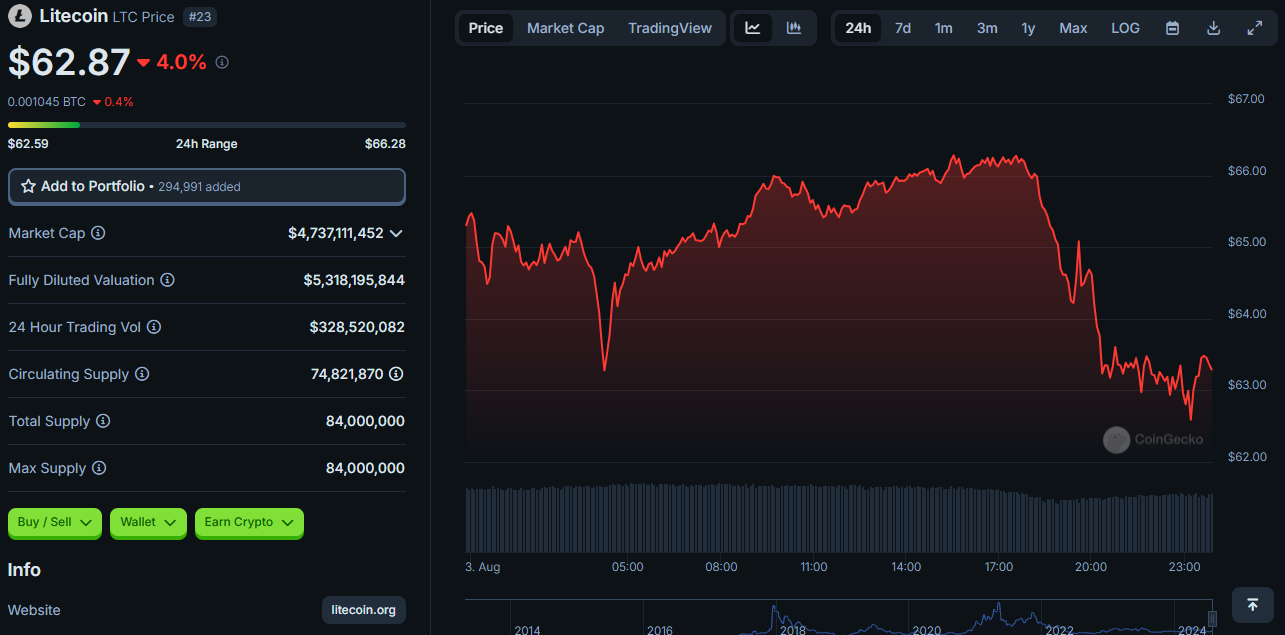Select the 24h time range

tap(858, 28)
